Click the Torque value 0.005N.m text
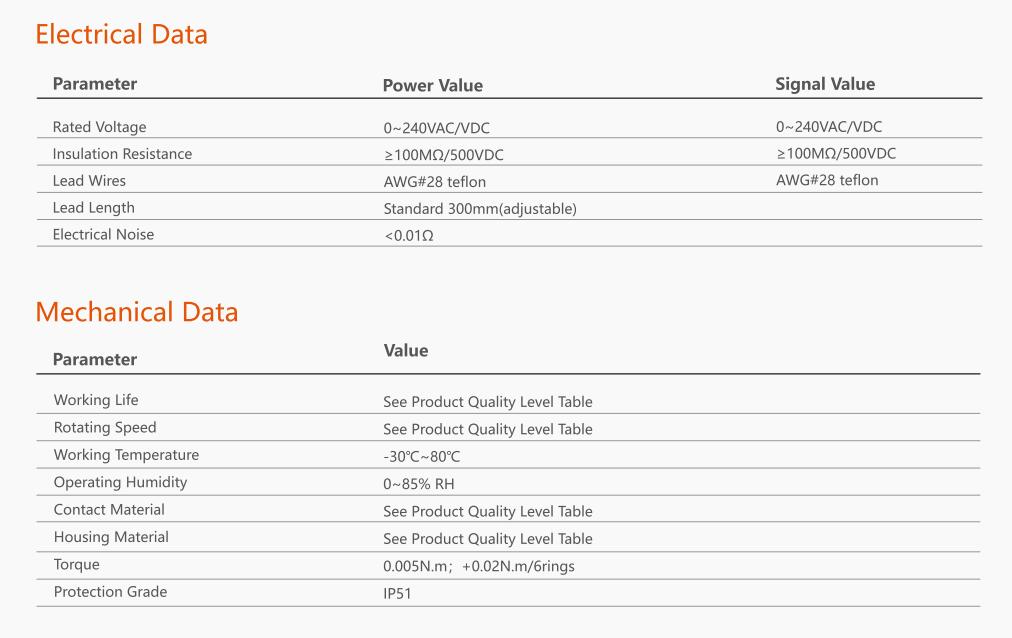The width and height of the screenshot is (1012, 638). (416, 566)
